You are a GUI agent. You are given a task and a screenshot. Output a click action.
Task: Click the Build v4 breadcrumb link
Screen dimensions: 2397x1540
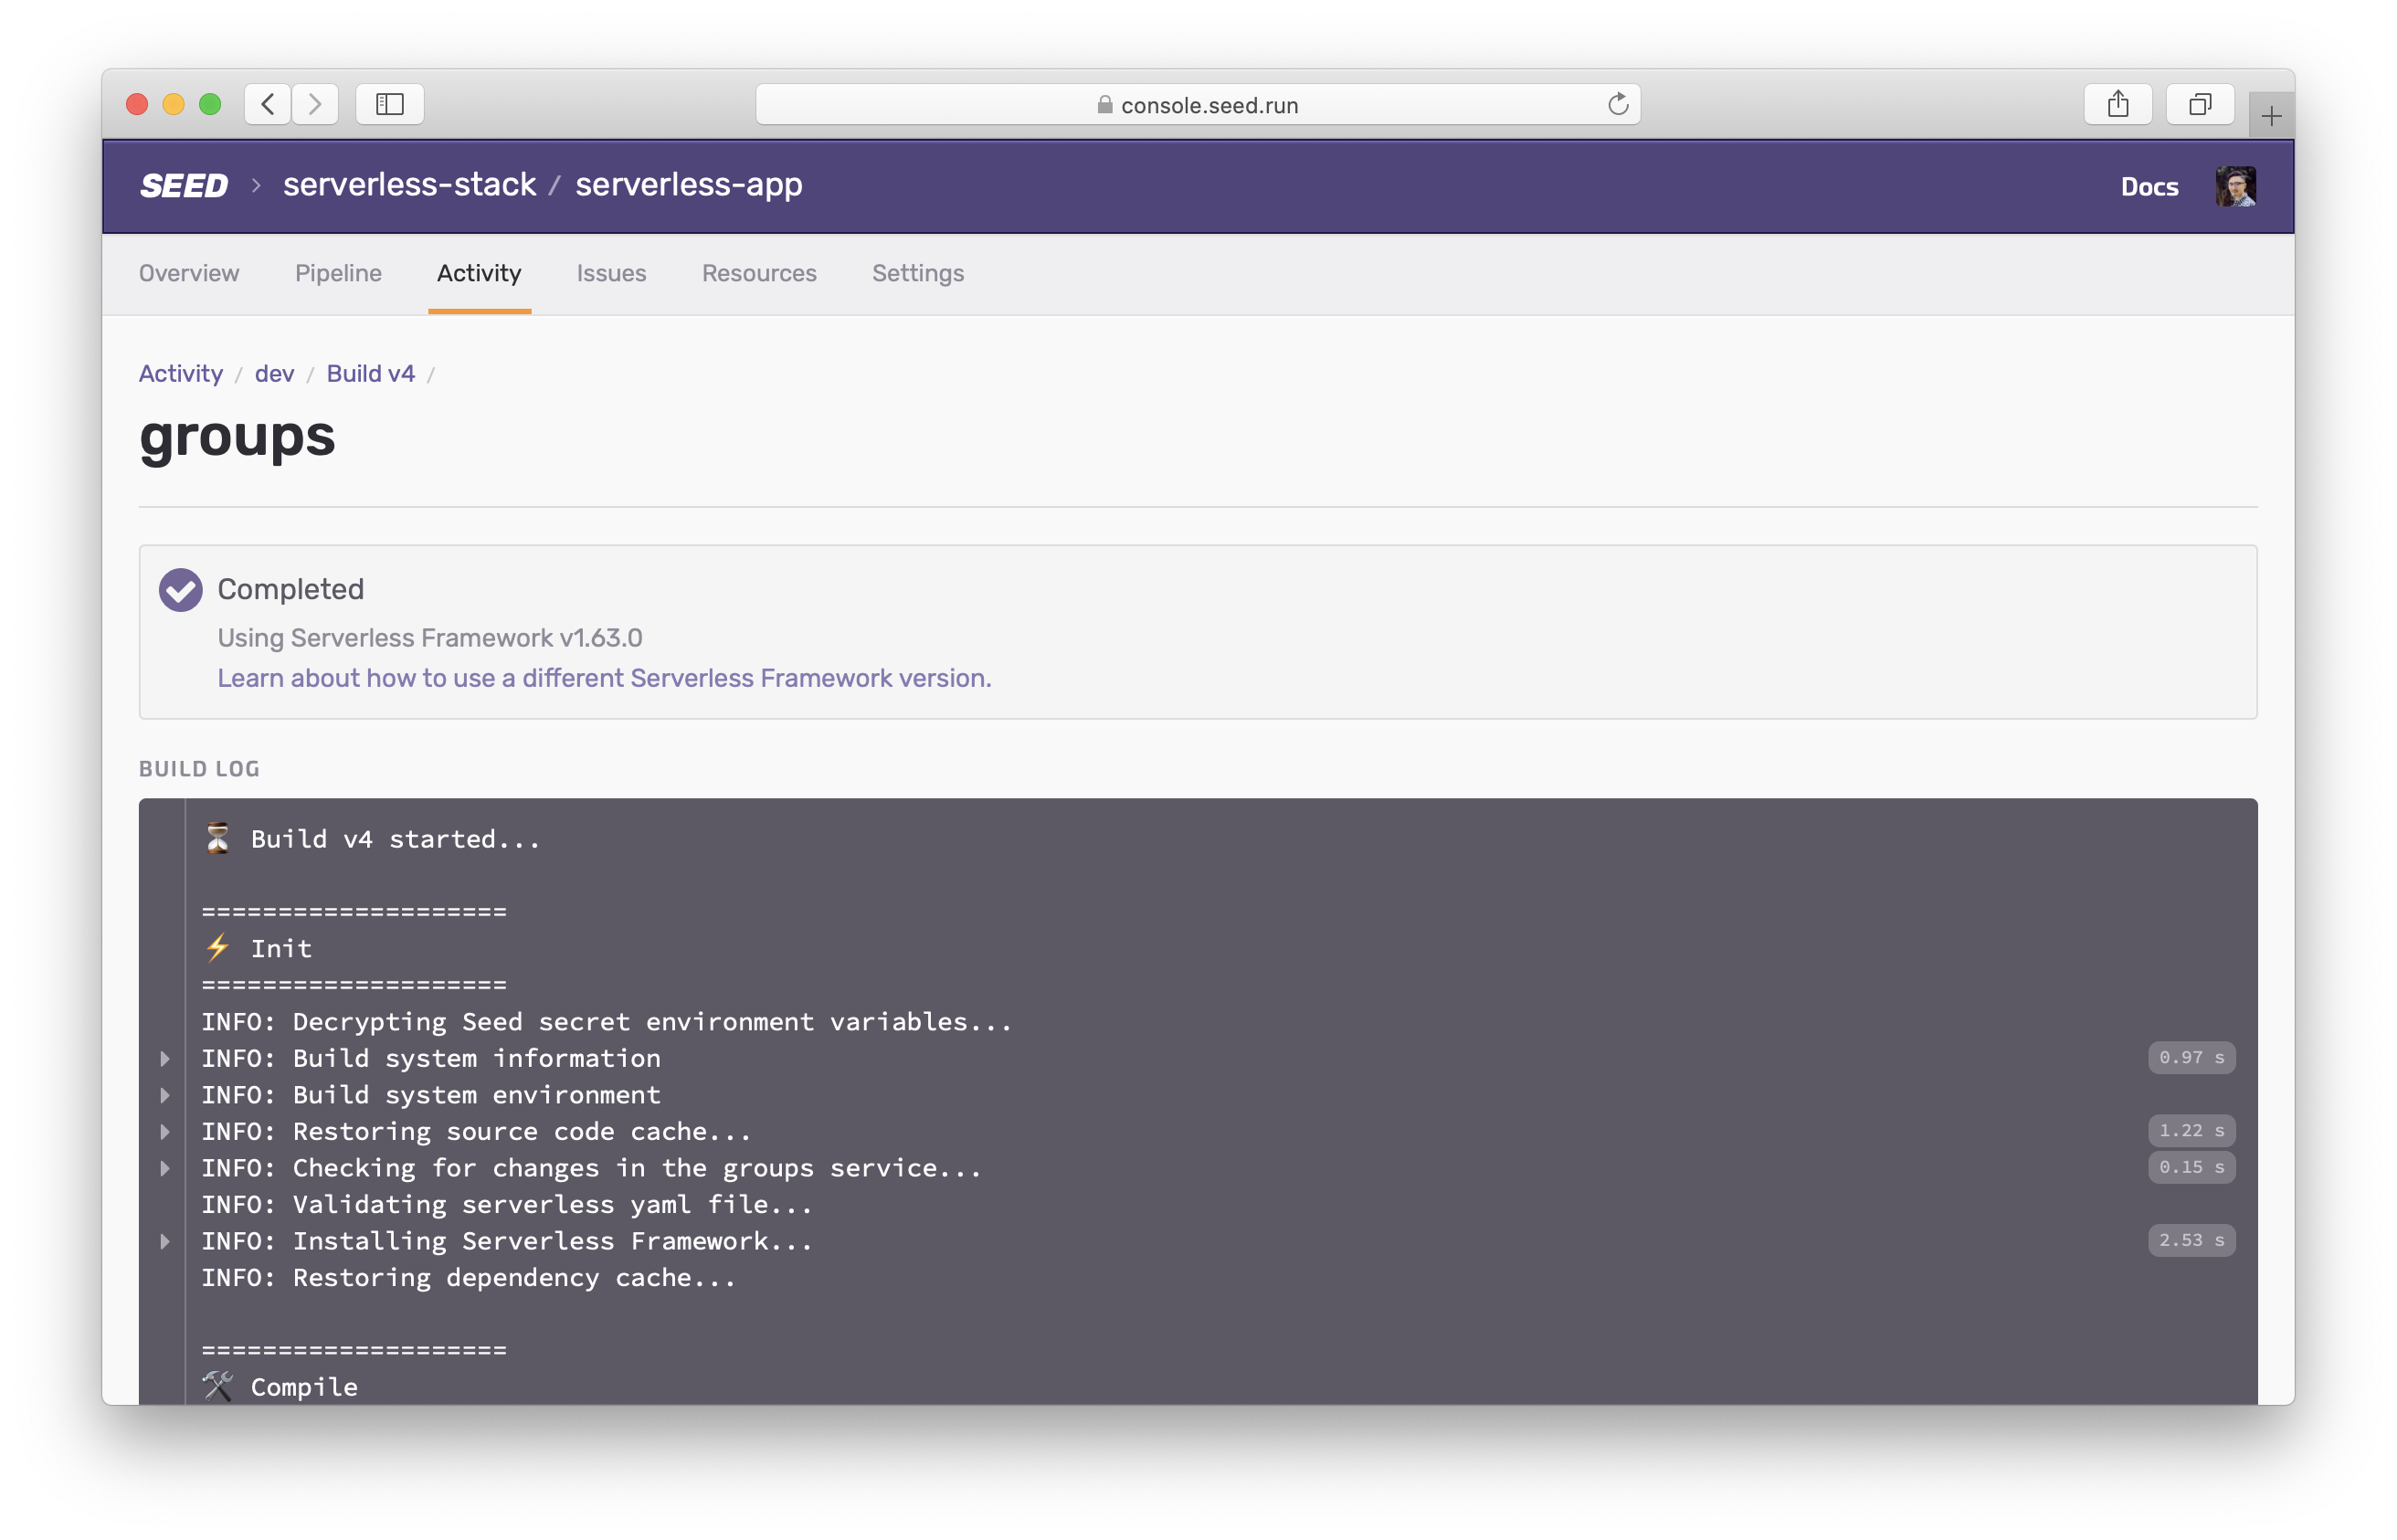click(x=370, y=373)
